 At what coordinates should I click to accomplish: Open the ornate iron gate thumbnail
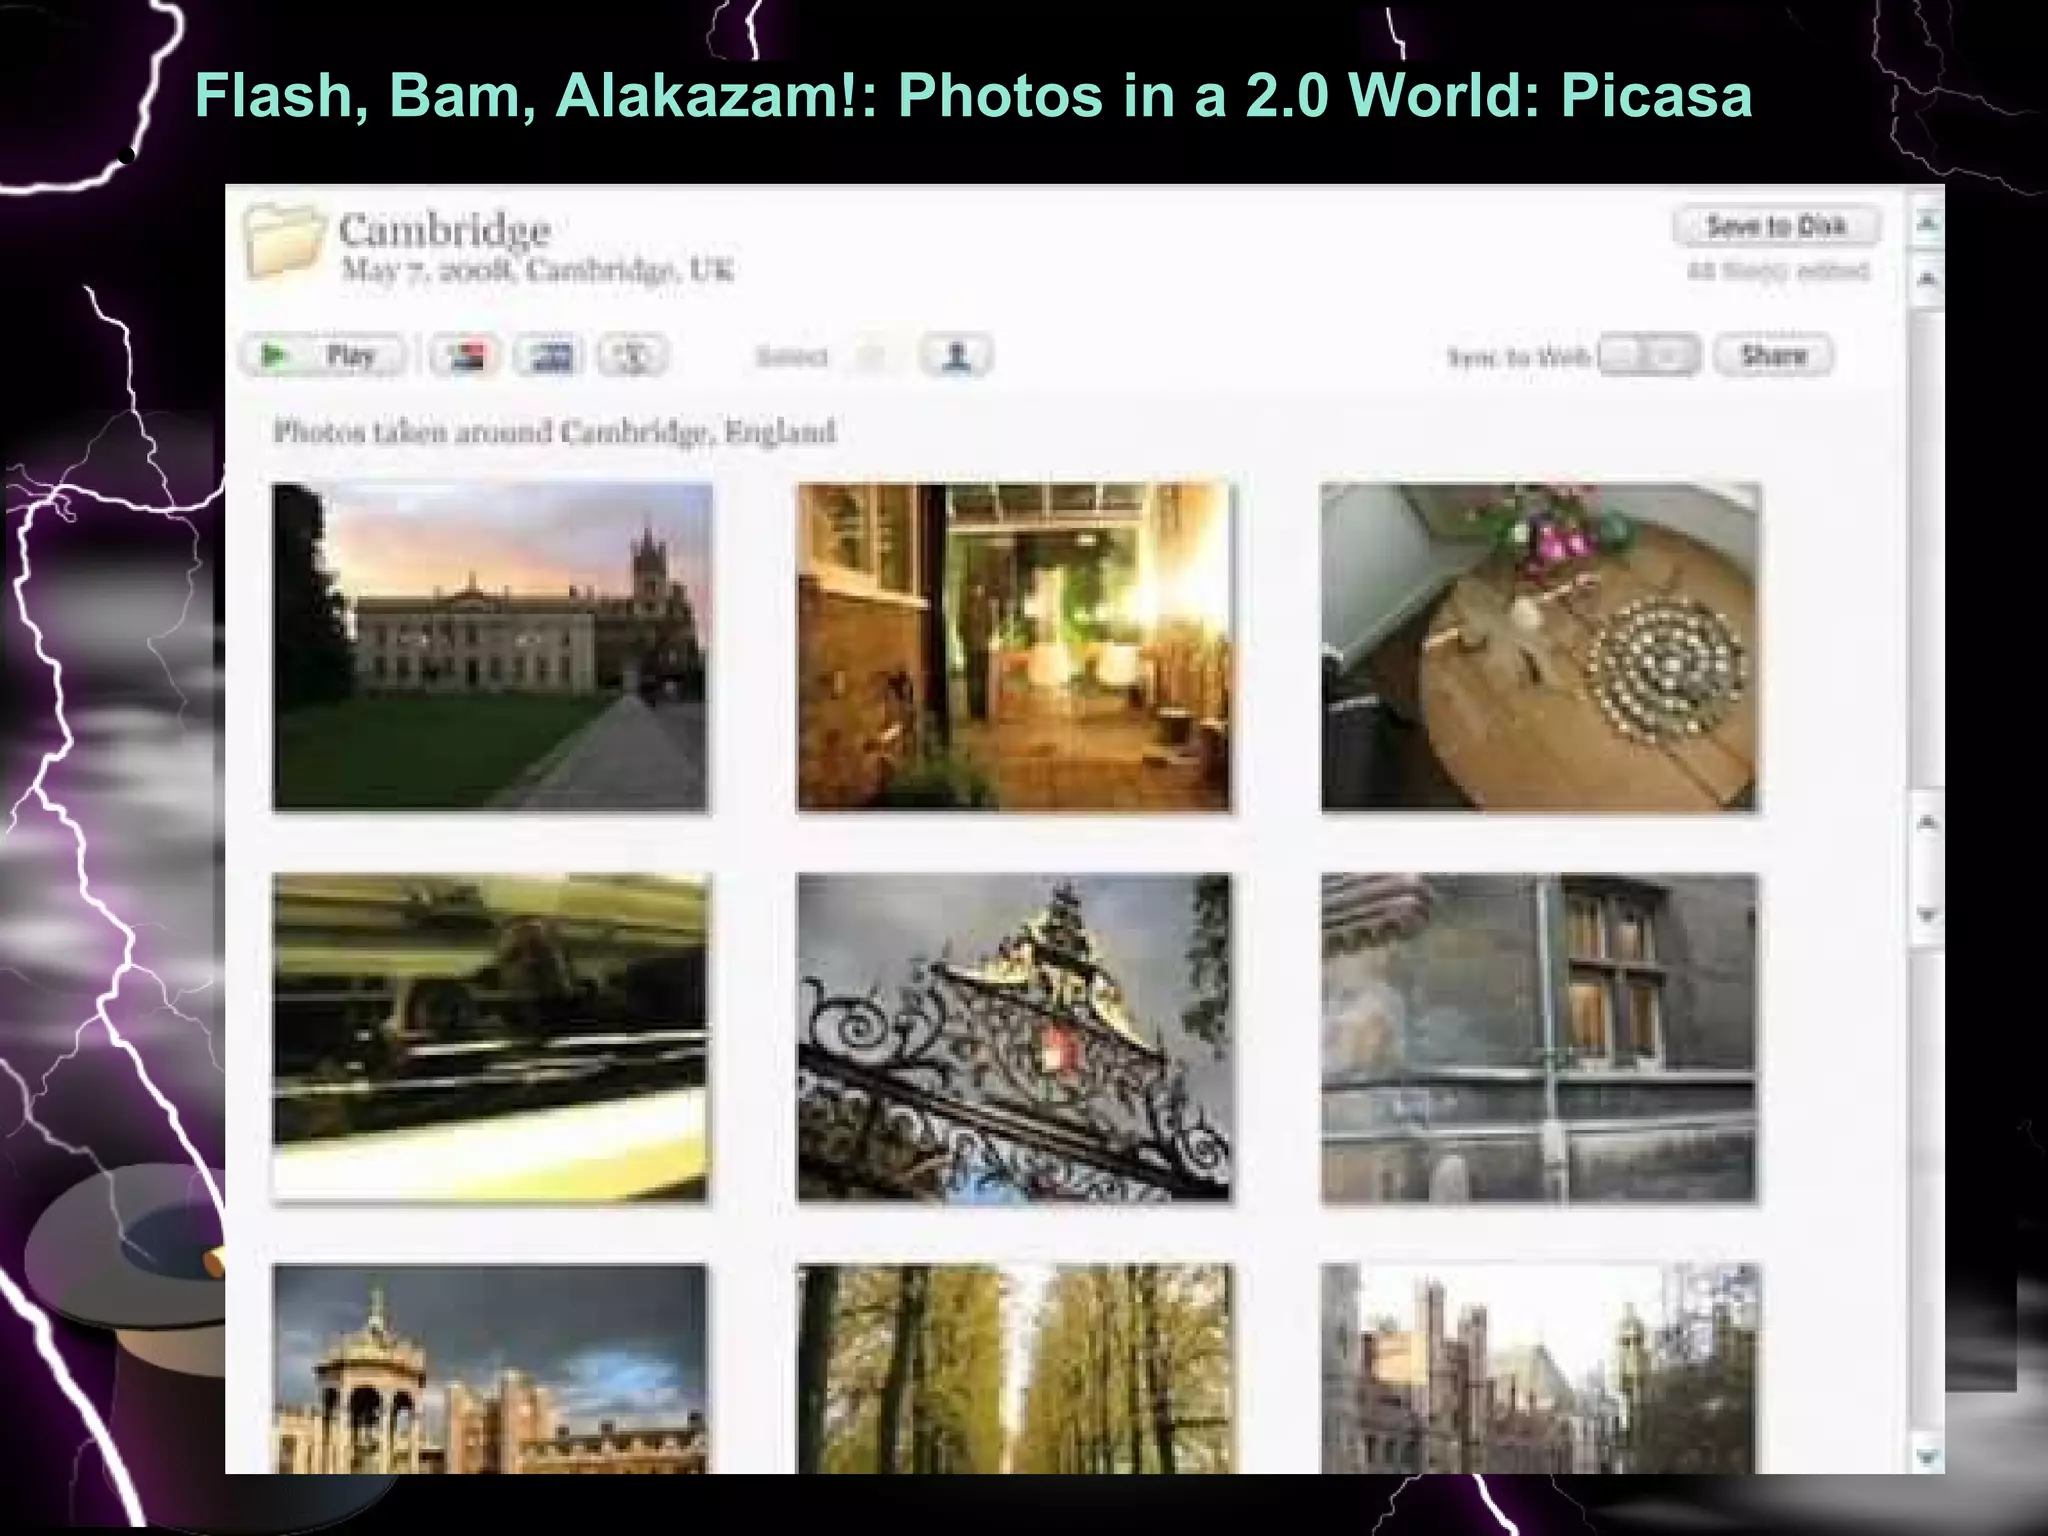pos(1015,1037)
